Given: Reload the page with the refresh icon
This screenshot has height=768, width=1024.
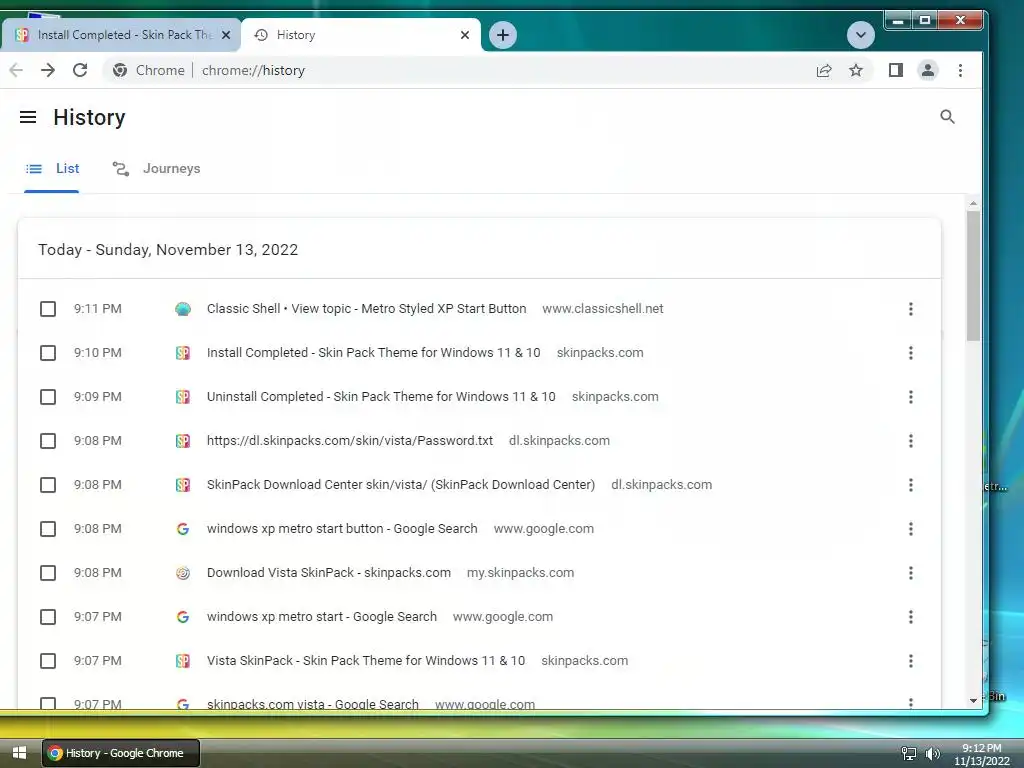Looking at the screenshot, I should [80, 71].
